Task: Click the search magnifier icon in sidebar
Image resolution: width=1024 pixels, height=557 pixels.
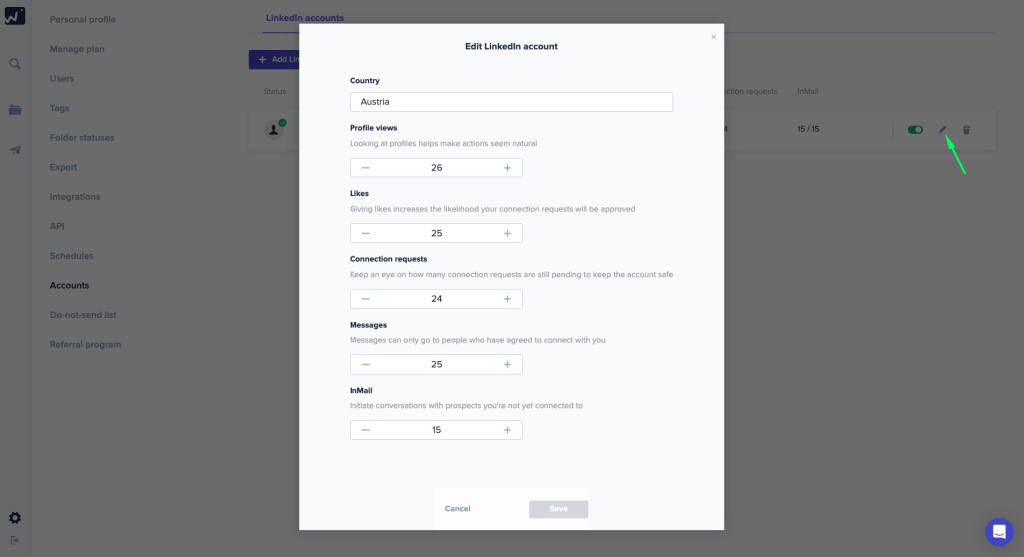Action: tap(15, 64)
